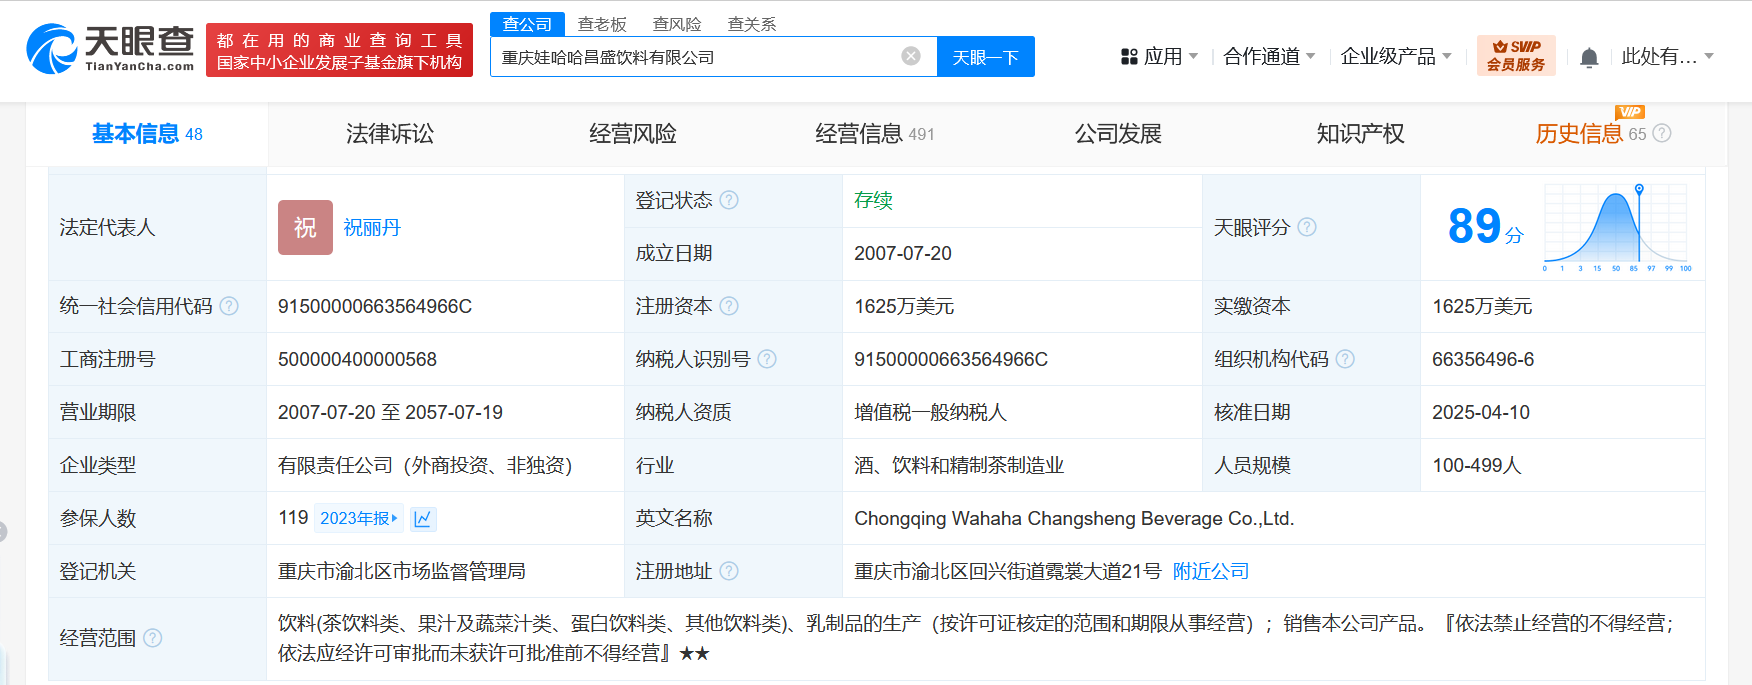Expand the 2023年报 year selector
This screenshot has height=685, width=1752.
click(x=359, y=518)
